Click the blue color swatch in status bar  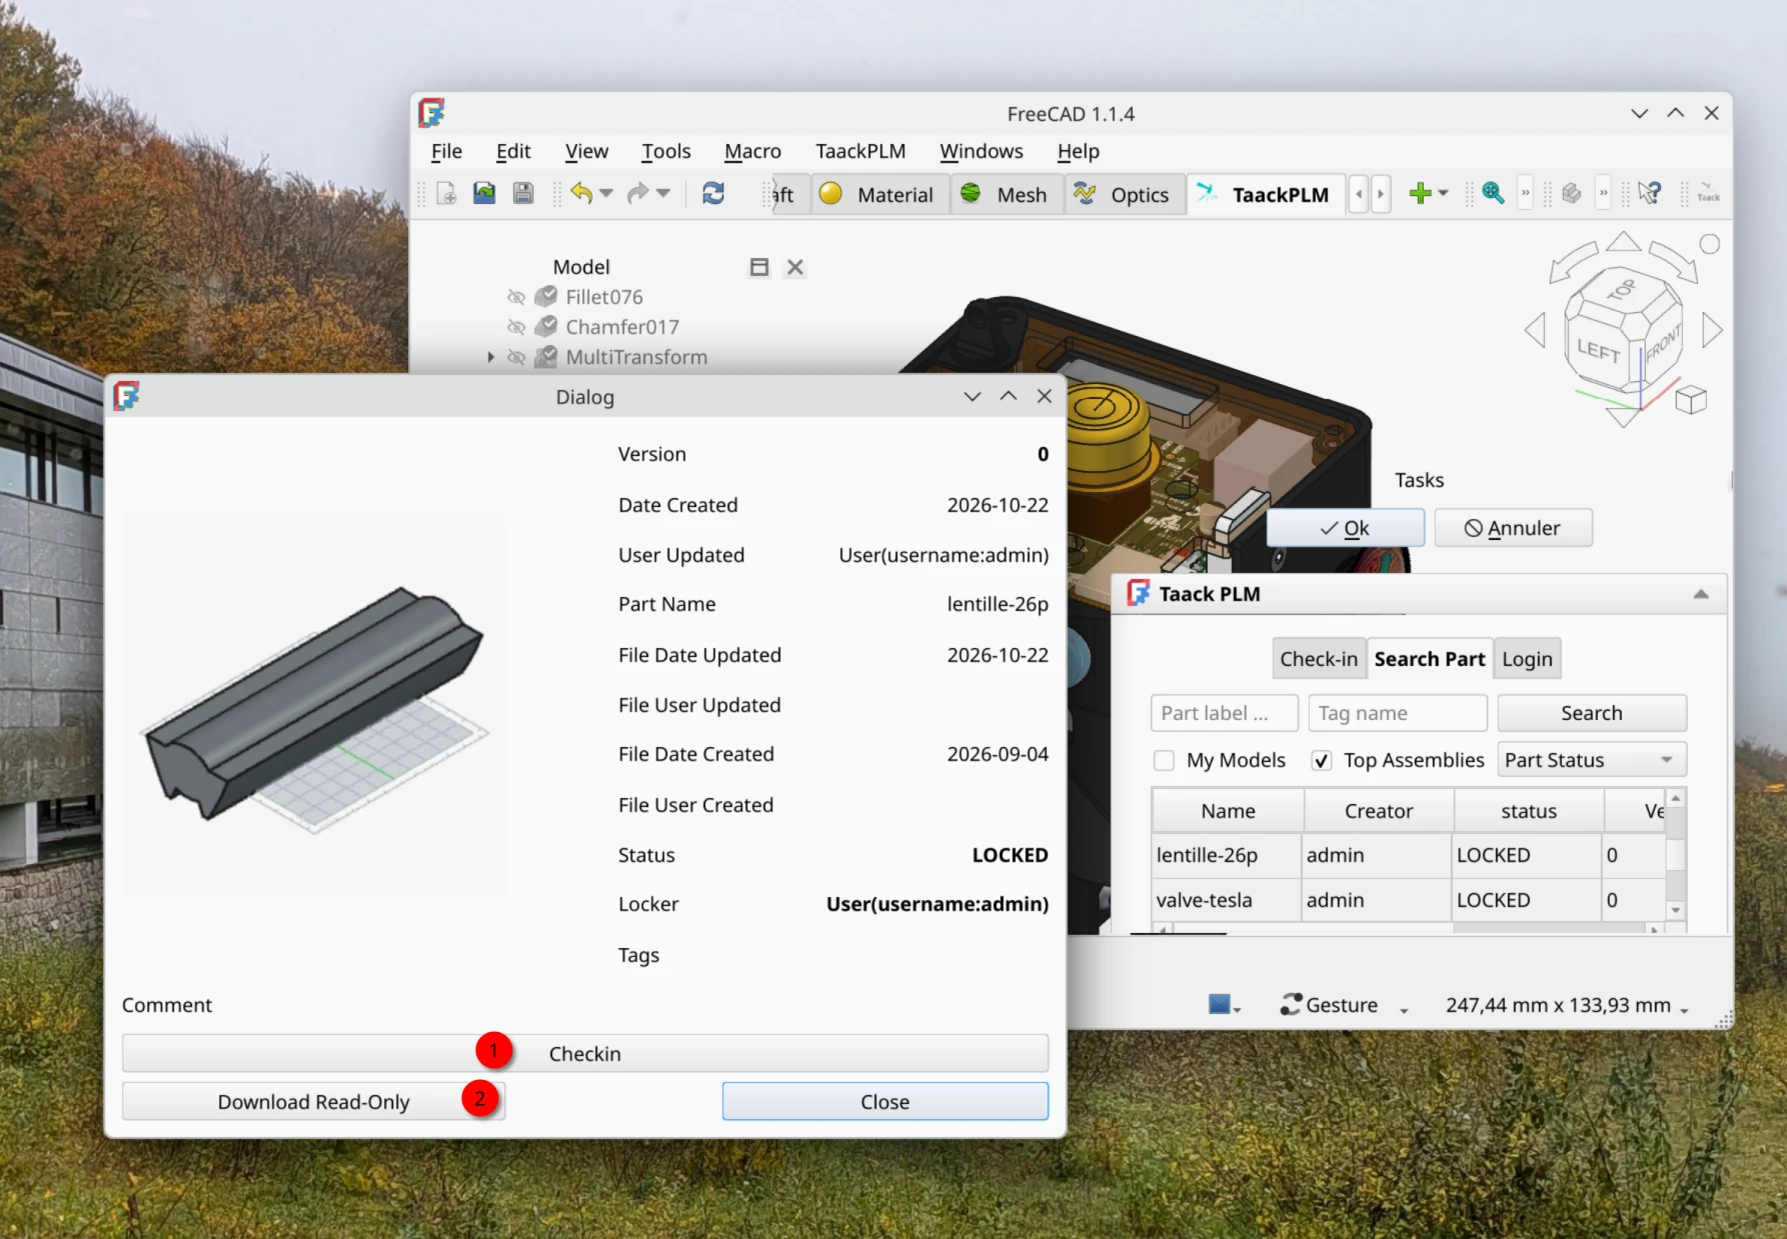[x=1219, y=1004]
